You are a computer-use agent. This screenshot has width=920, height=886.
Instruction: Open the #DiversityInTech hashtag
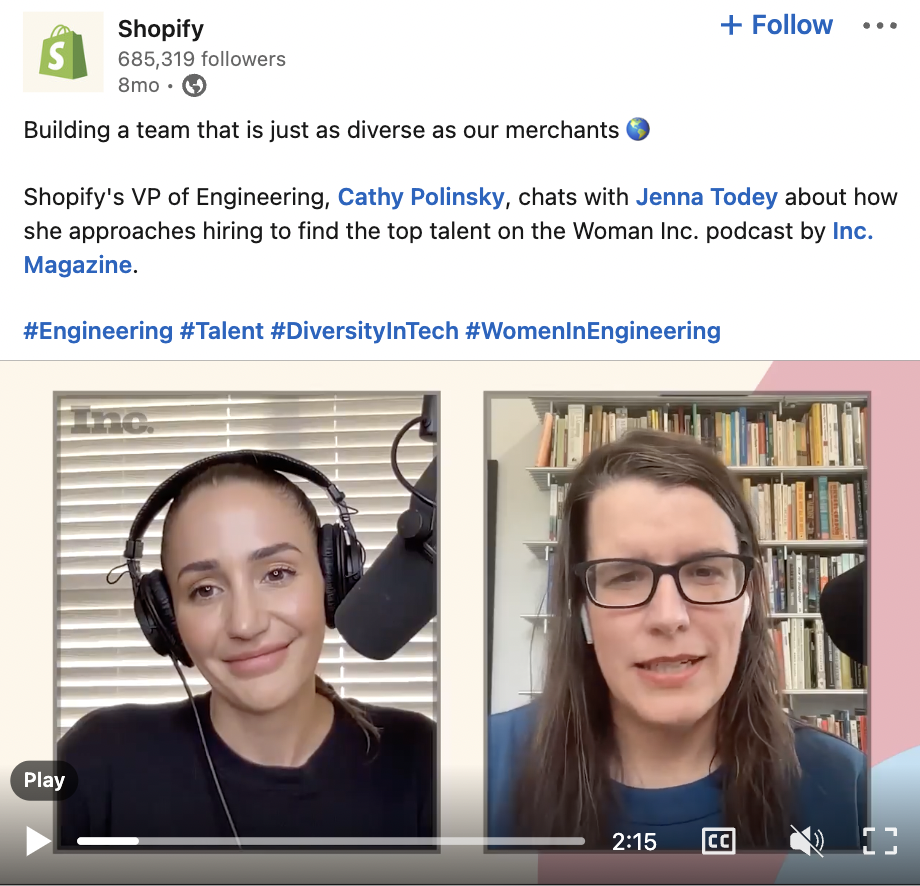(364, 331)
